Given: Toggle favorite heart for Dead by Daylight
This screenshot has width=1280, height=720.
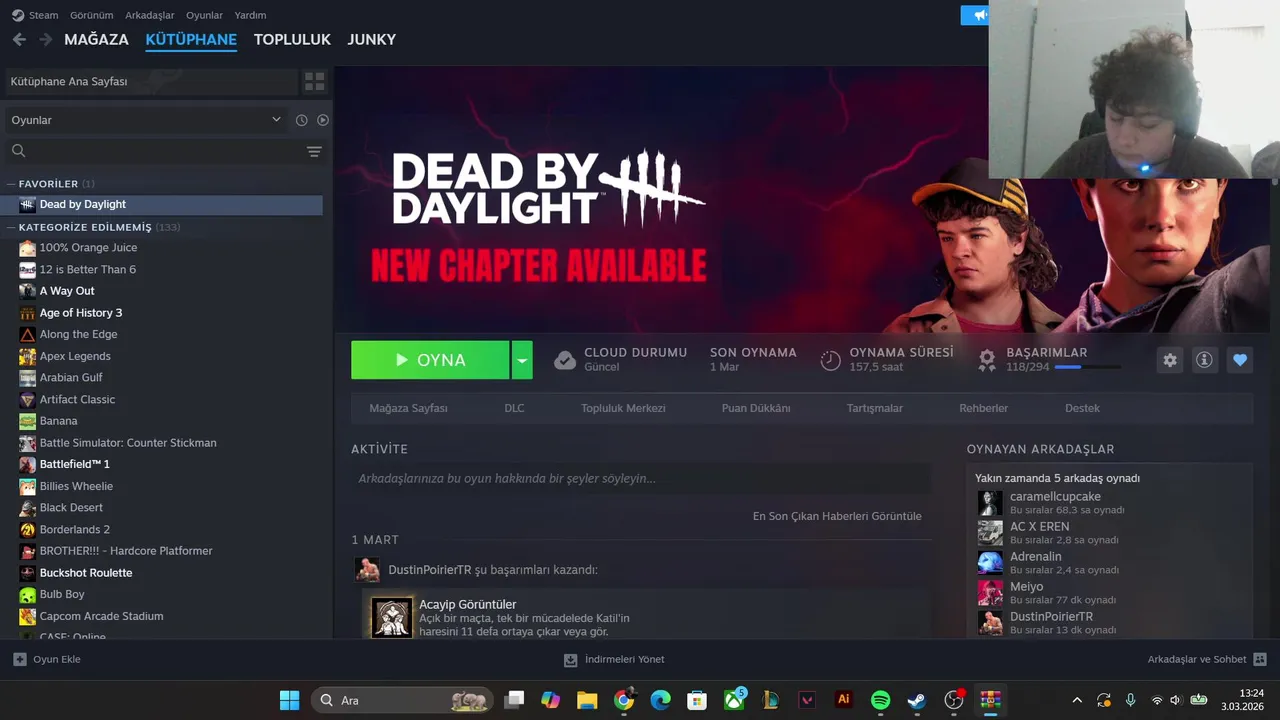Looking at the screenshot, I should [1240, 360].
